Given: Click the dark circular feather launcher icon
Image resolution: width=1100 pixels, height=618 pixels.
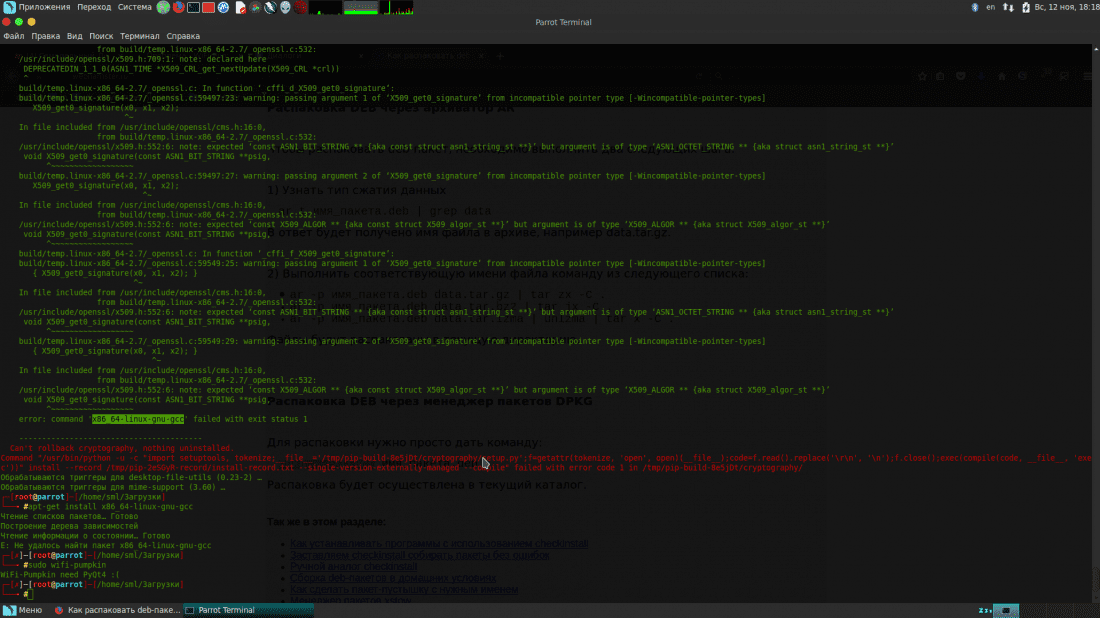Looking at the screenshot, I should (270, 7).
